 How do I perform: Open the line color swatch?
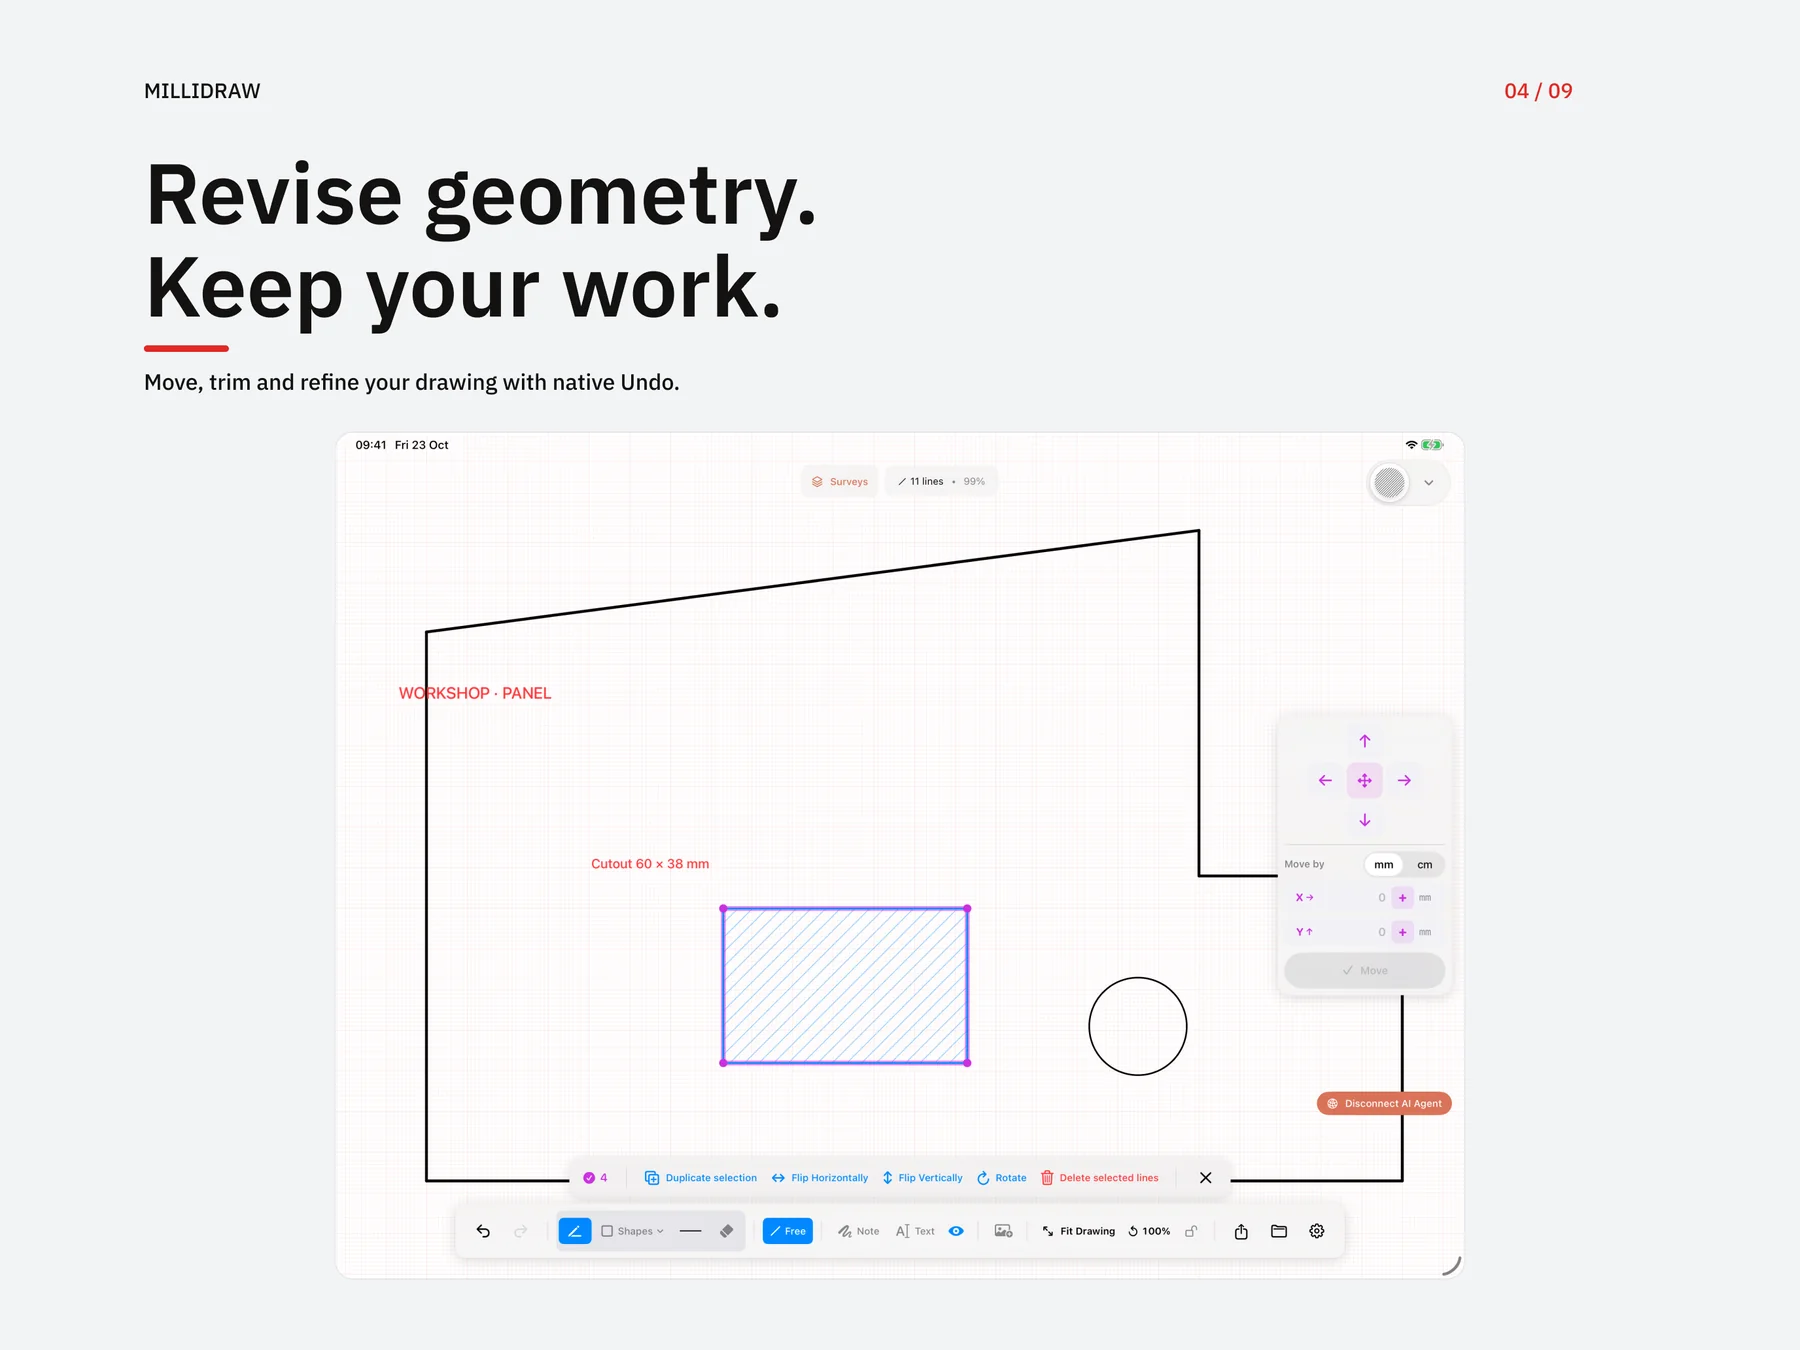click(1390, 483)
